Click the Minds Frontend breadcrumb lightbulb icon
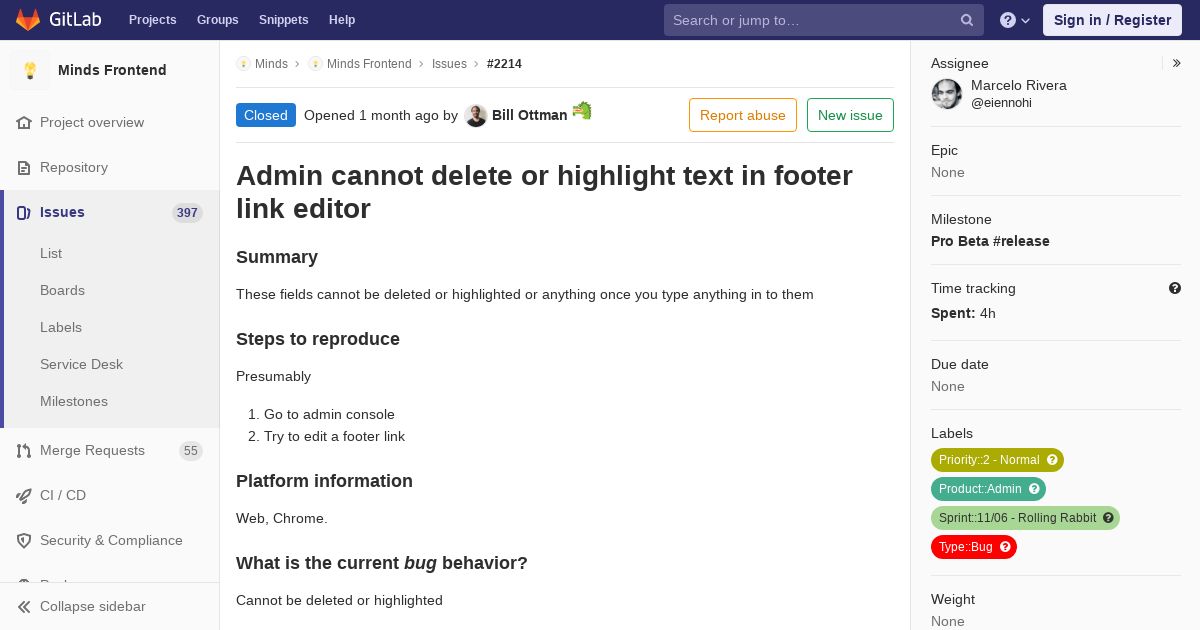Image resolution: width=1200 pixels, height=630 pixels. [x=315, y=63]
